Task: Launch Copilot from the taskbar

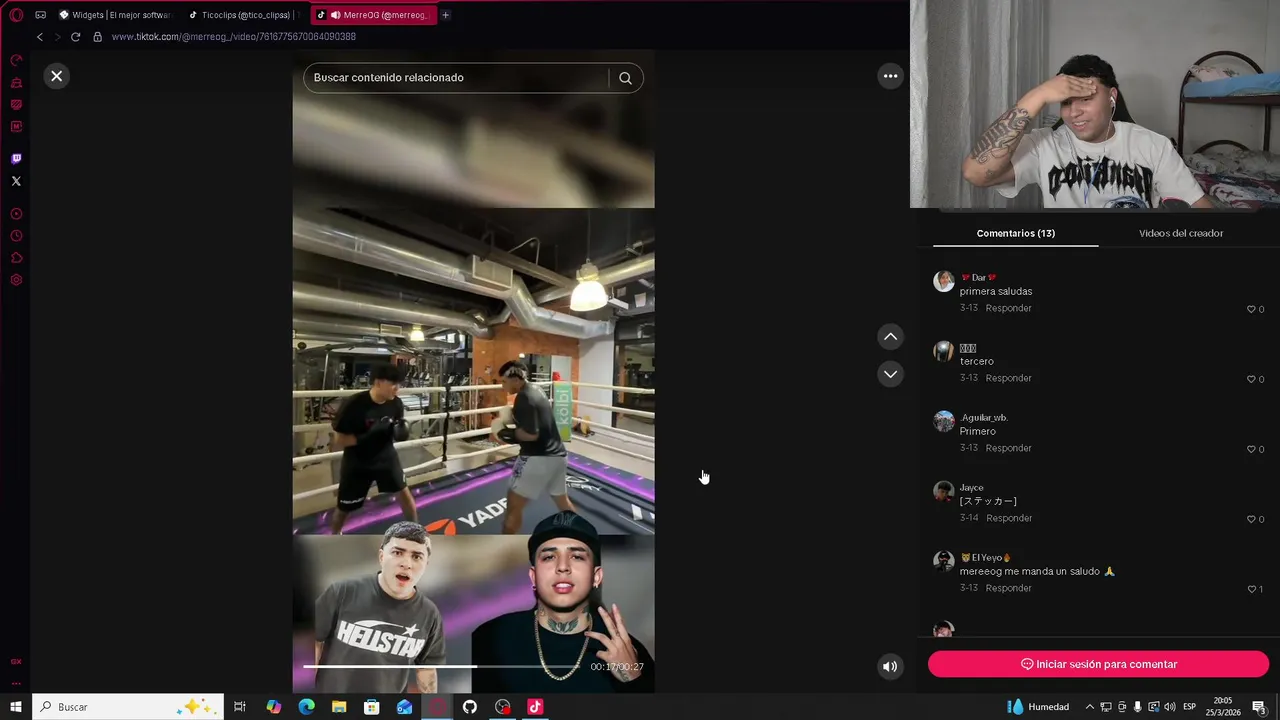Action: point(273,707)
